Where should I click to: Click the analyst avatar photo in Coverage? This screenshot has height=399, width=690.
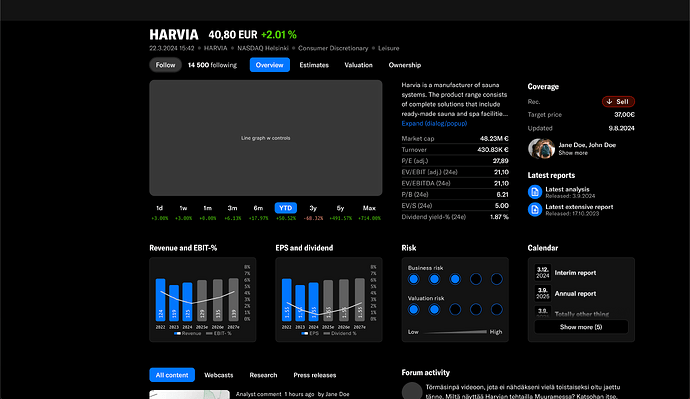tap(541, 149)
